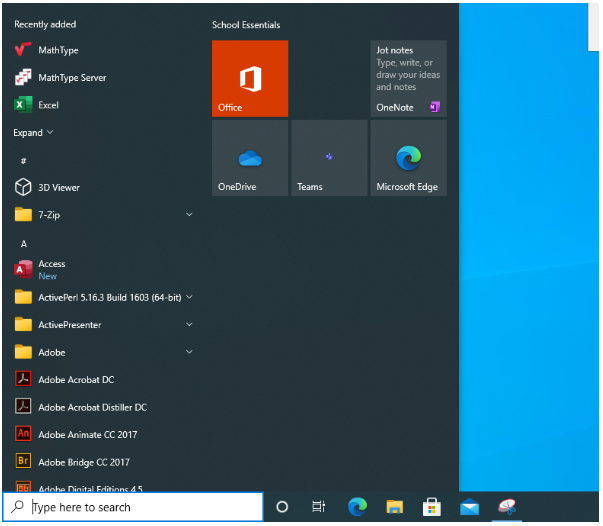The width and height of the screenshot is (603, 526).
Task: Click the Adobe folder icon
Action: pos(23,352)
